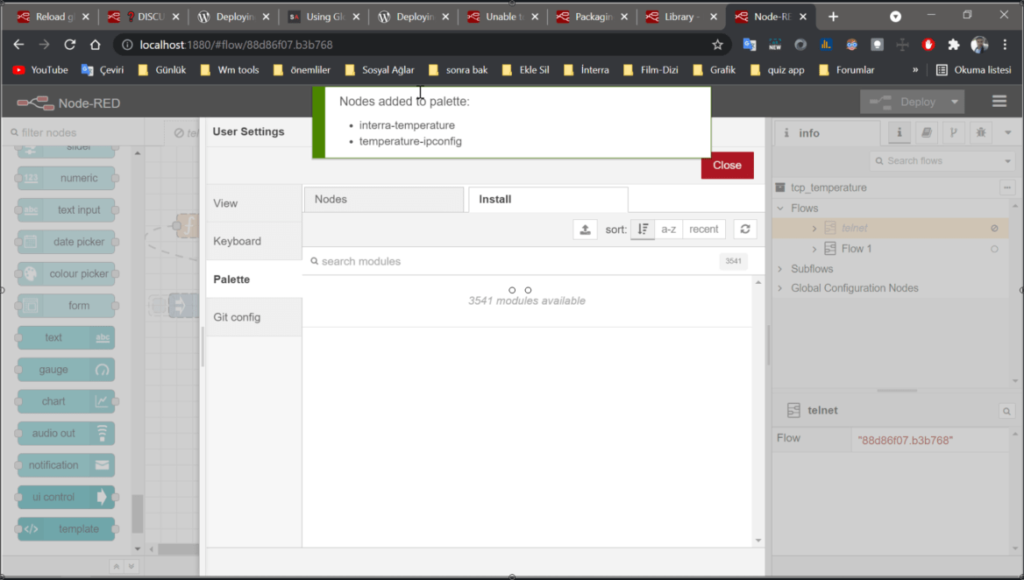Toggle sort order direction icon

[643, 229]
